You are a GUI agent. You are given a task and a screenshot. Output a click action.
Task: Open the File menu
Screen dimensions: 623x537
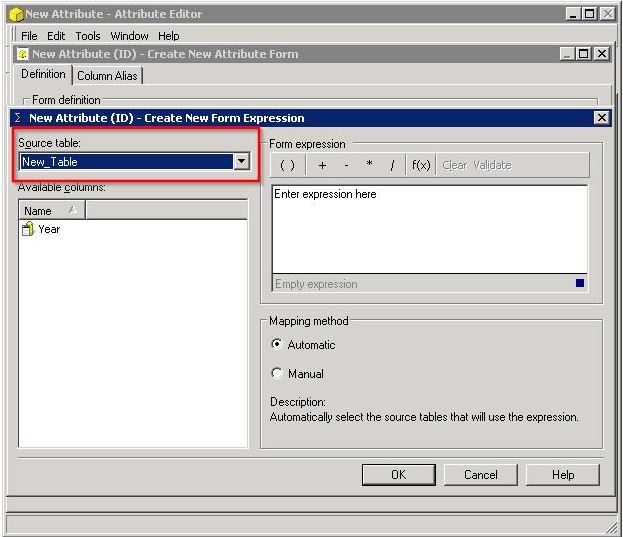pyautogui.click(x=29, y=36)
